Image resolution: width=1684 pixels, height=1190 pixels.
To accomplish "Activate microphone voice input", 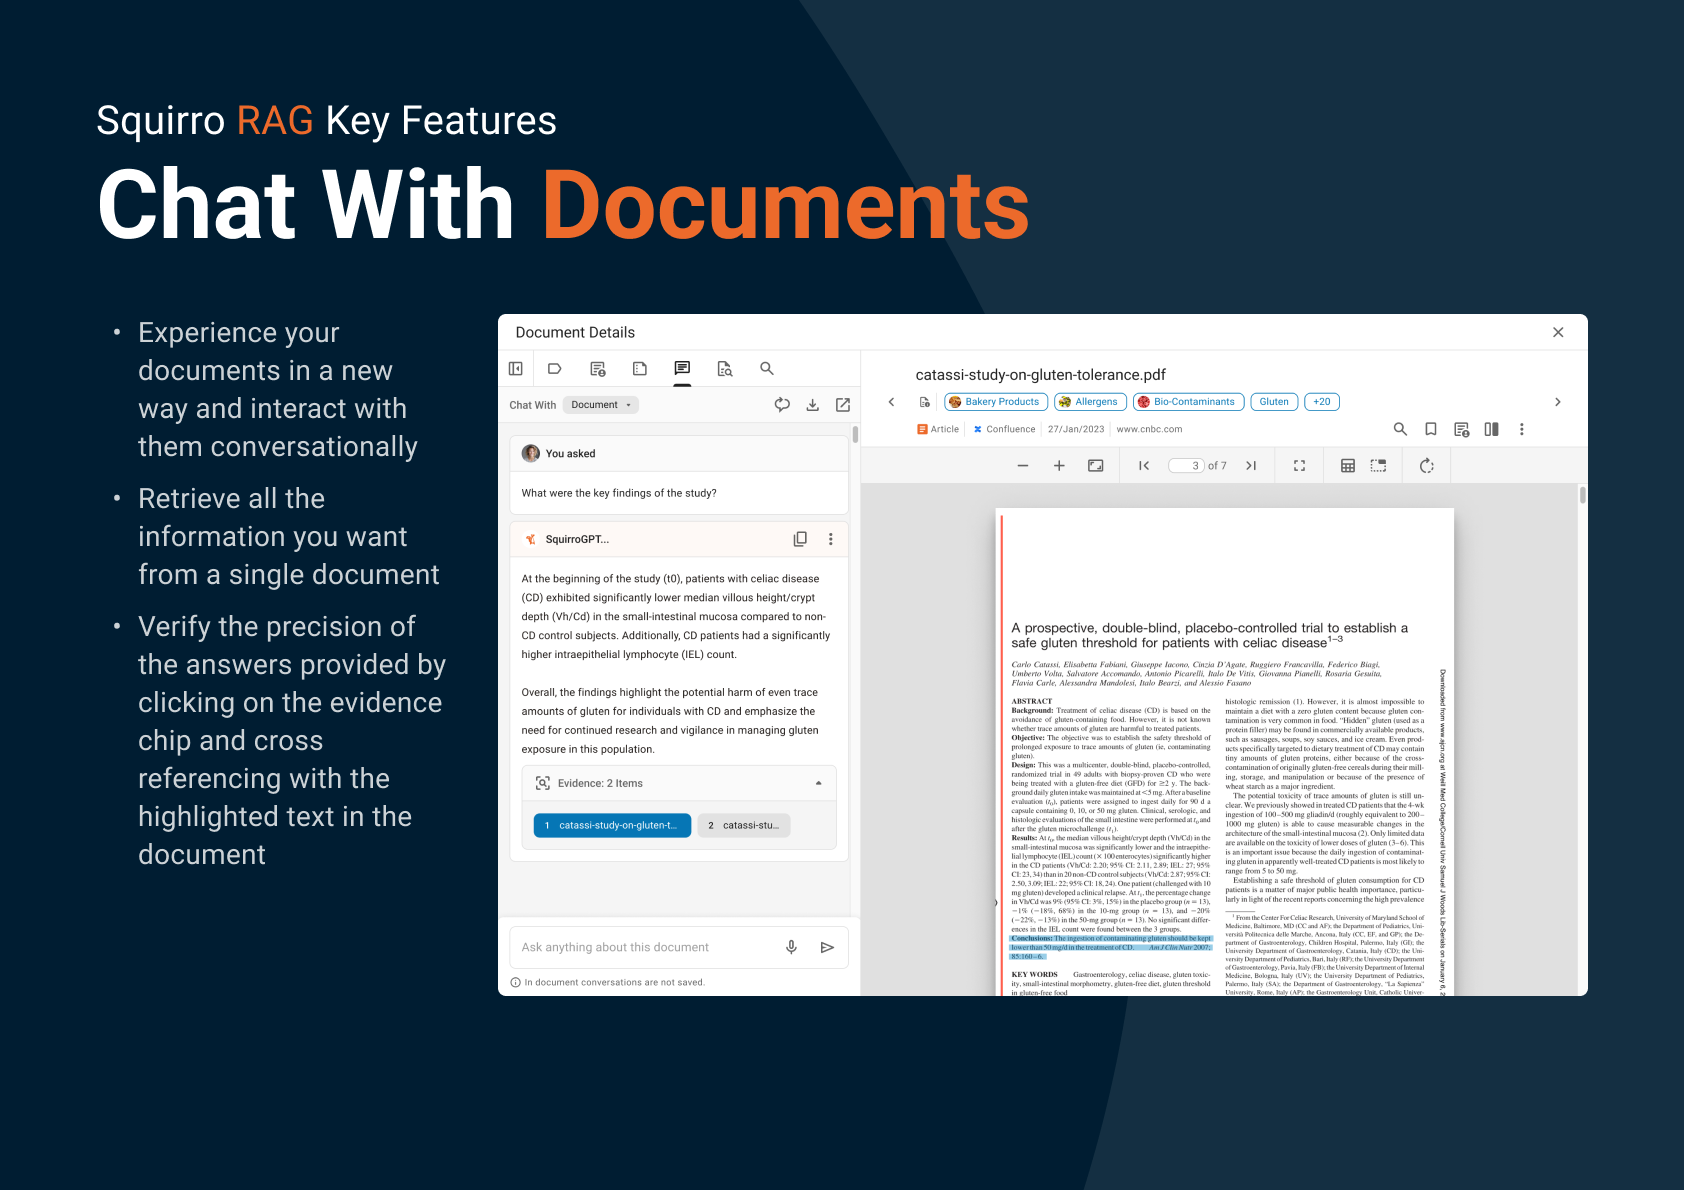I will pyautogui.click(x=791, y=947).
